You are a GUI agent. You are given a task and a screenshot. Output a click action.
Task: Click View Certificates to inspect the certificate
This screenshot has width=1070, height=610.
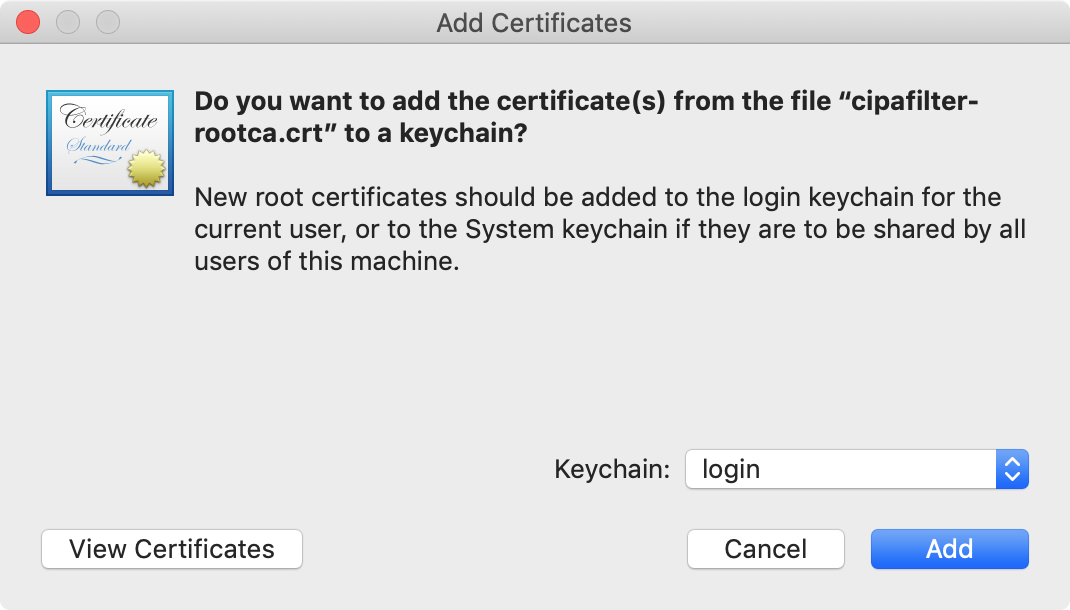coord(171,549)
